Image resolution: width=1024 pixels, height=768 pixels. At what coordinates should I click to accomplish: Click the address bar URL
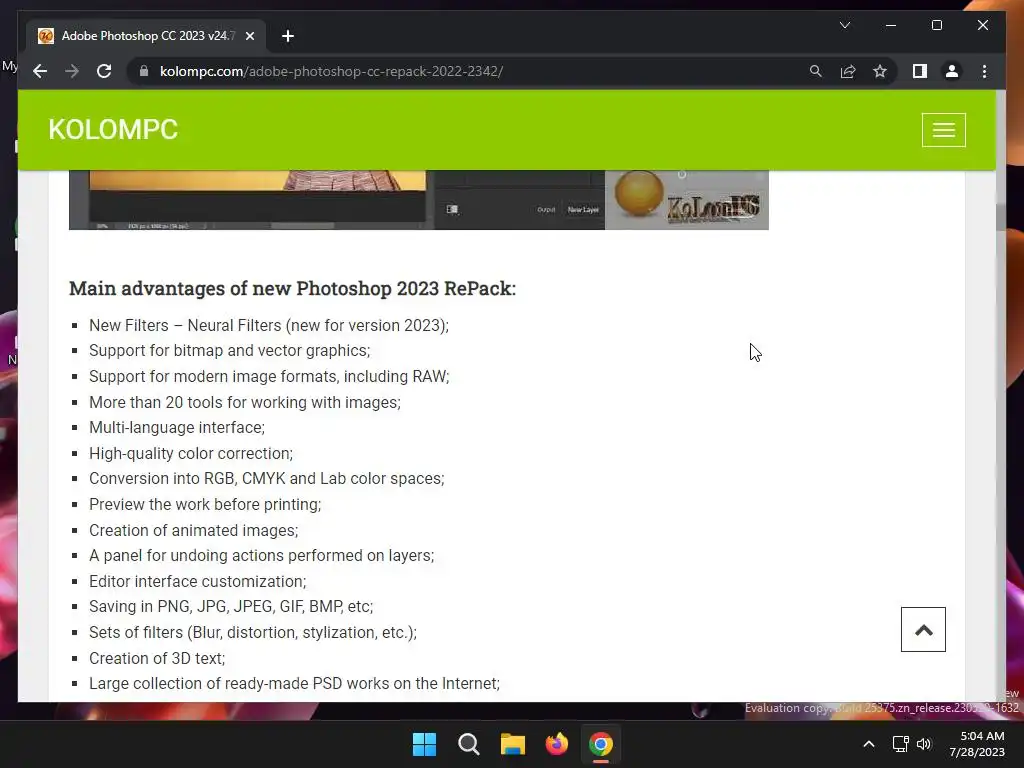click(331, 71)
